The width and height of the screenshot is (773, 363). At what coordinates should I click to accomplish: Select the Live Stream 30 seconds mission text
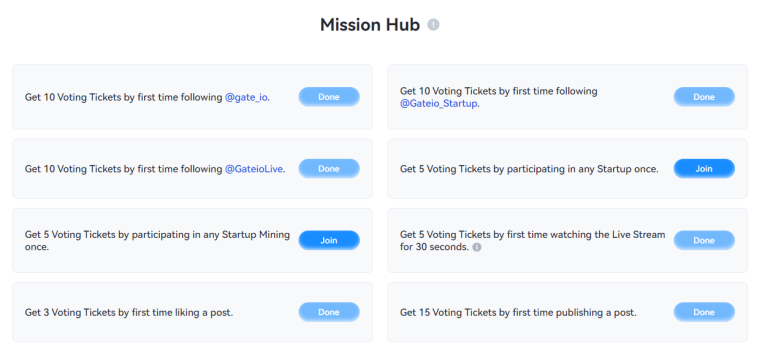tap(532, 241)
